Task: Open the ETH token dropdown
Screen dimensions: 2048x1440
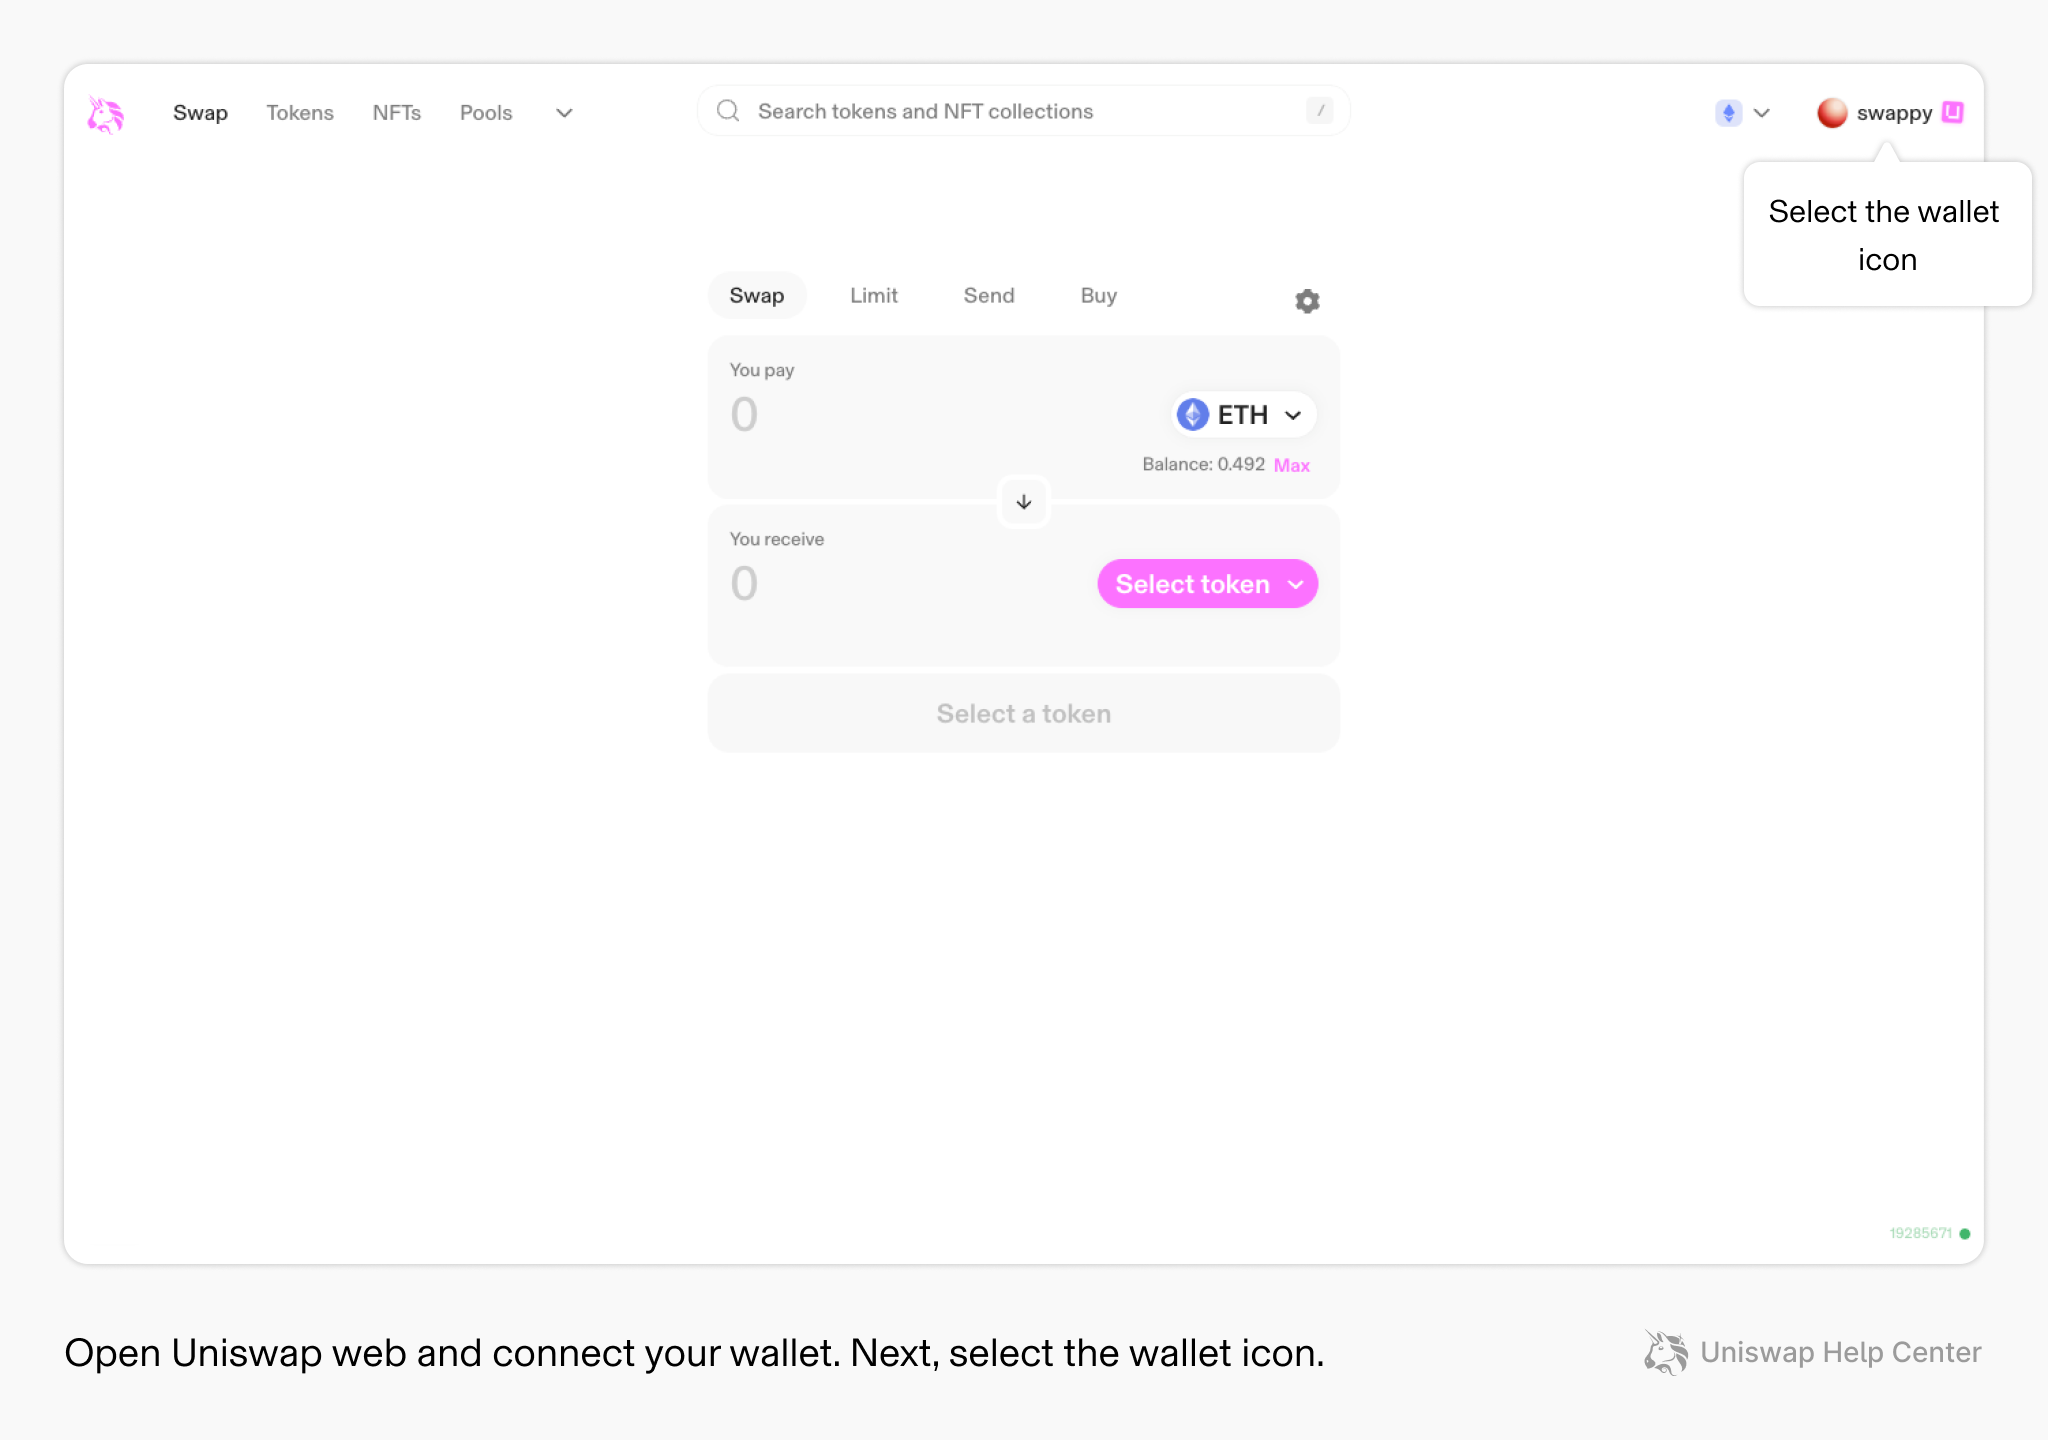Action: click(x=1243, y=414)
